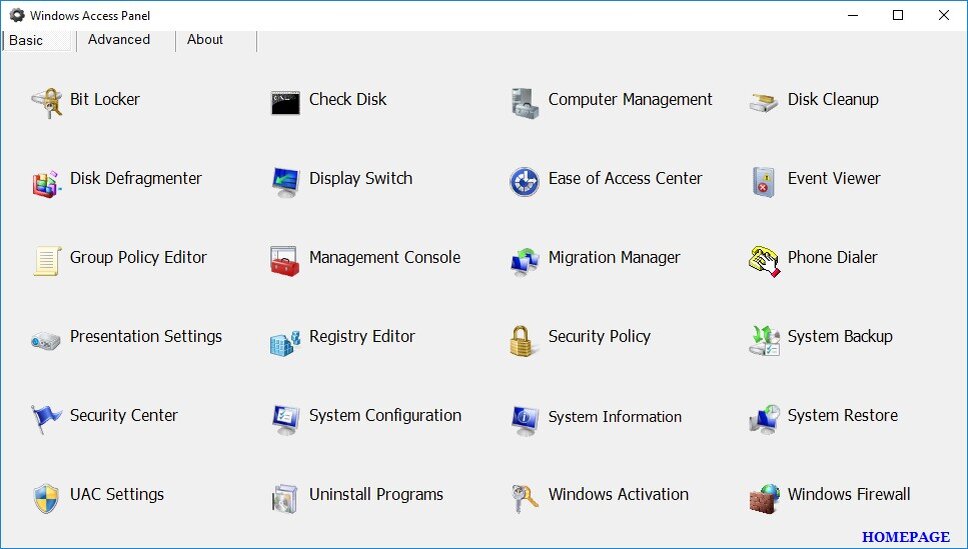Click the UAC Settings shield icon
Viewport: 968px width, 549px height.
coord(46,497)
